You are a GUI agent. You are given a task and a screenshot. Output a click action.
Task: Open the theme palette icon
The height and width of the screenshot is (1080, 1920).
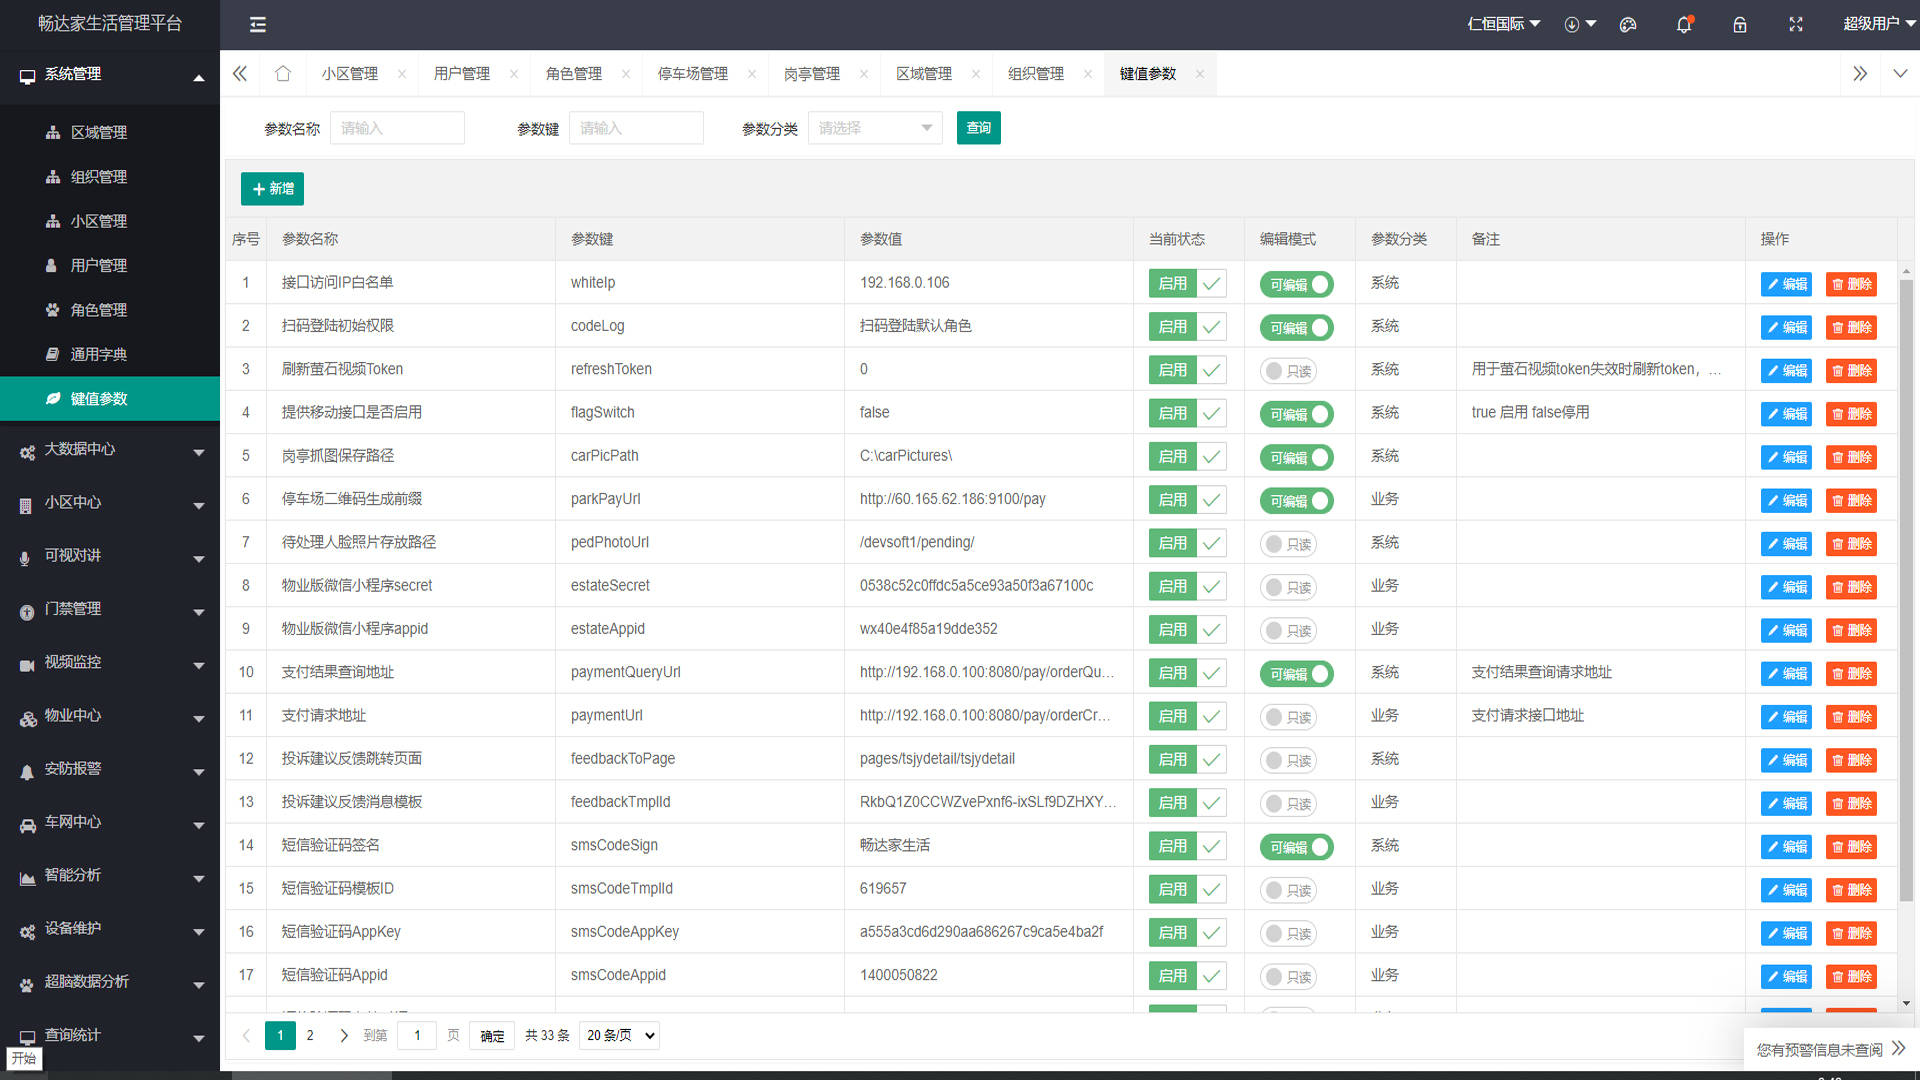[1628, 24]
